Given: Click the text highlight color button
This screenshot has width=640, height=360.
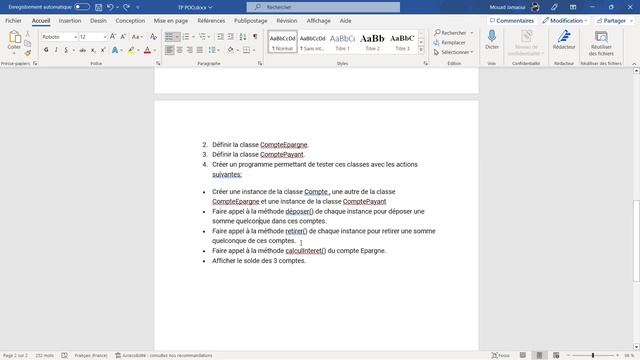Looking at the screenshot, I should (x=131, y=50).
